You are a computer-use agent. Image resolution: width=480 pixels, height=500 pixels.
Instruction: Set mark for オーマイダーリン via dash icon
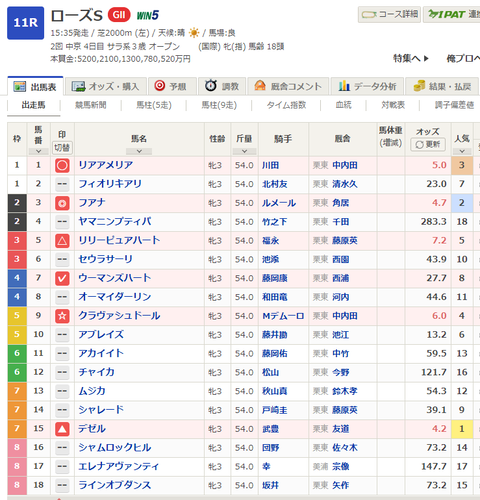pyautogui.click(x=62, y=297)
